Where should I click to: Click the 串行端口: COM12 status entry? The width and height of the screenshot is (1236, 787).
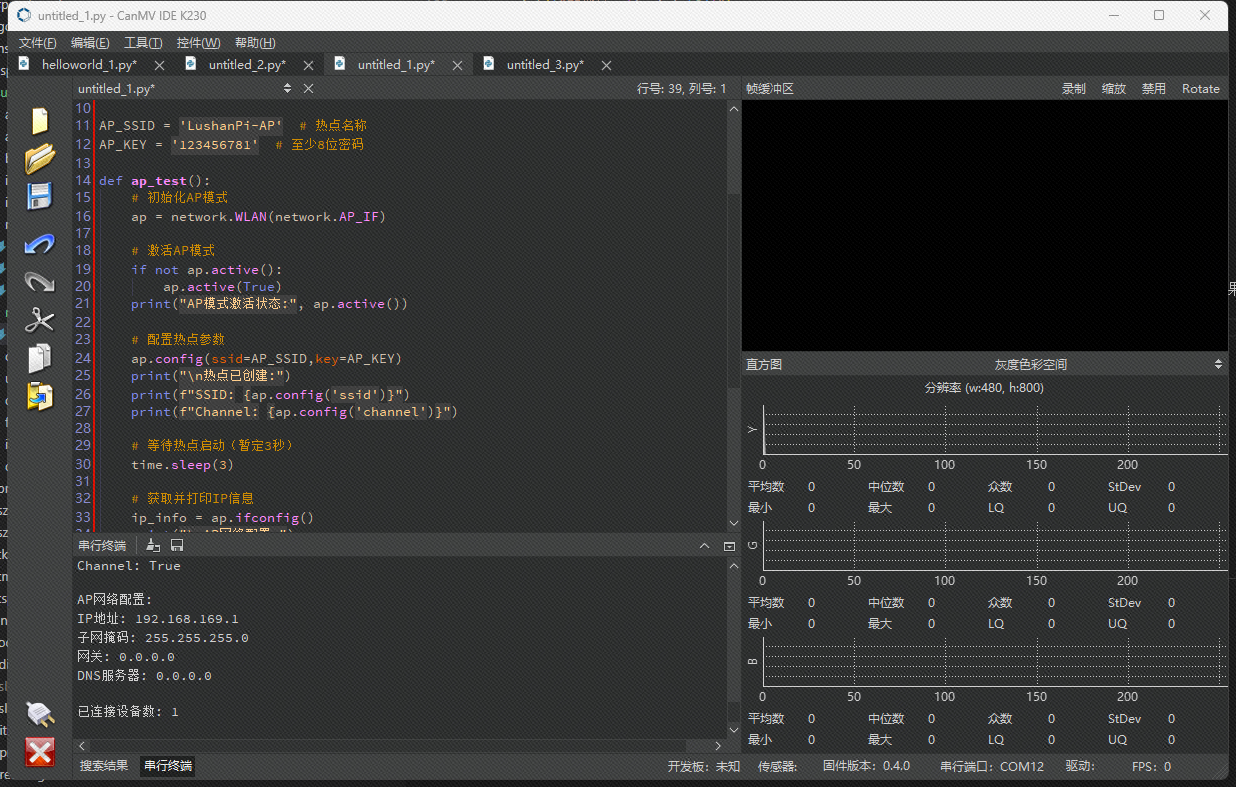coord(992,767)
